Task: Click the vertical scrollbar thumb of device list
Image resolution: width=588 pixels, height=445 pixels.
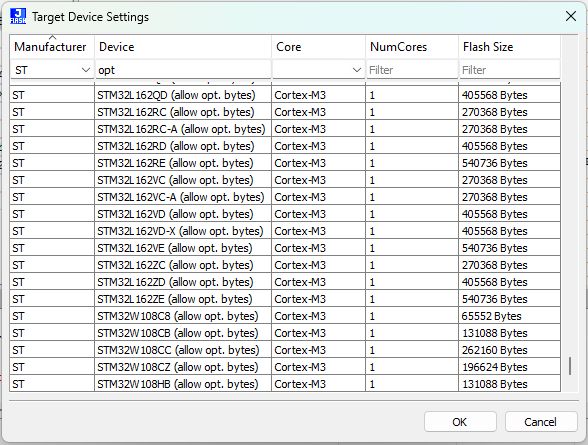Action: point(570,366)
